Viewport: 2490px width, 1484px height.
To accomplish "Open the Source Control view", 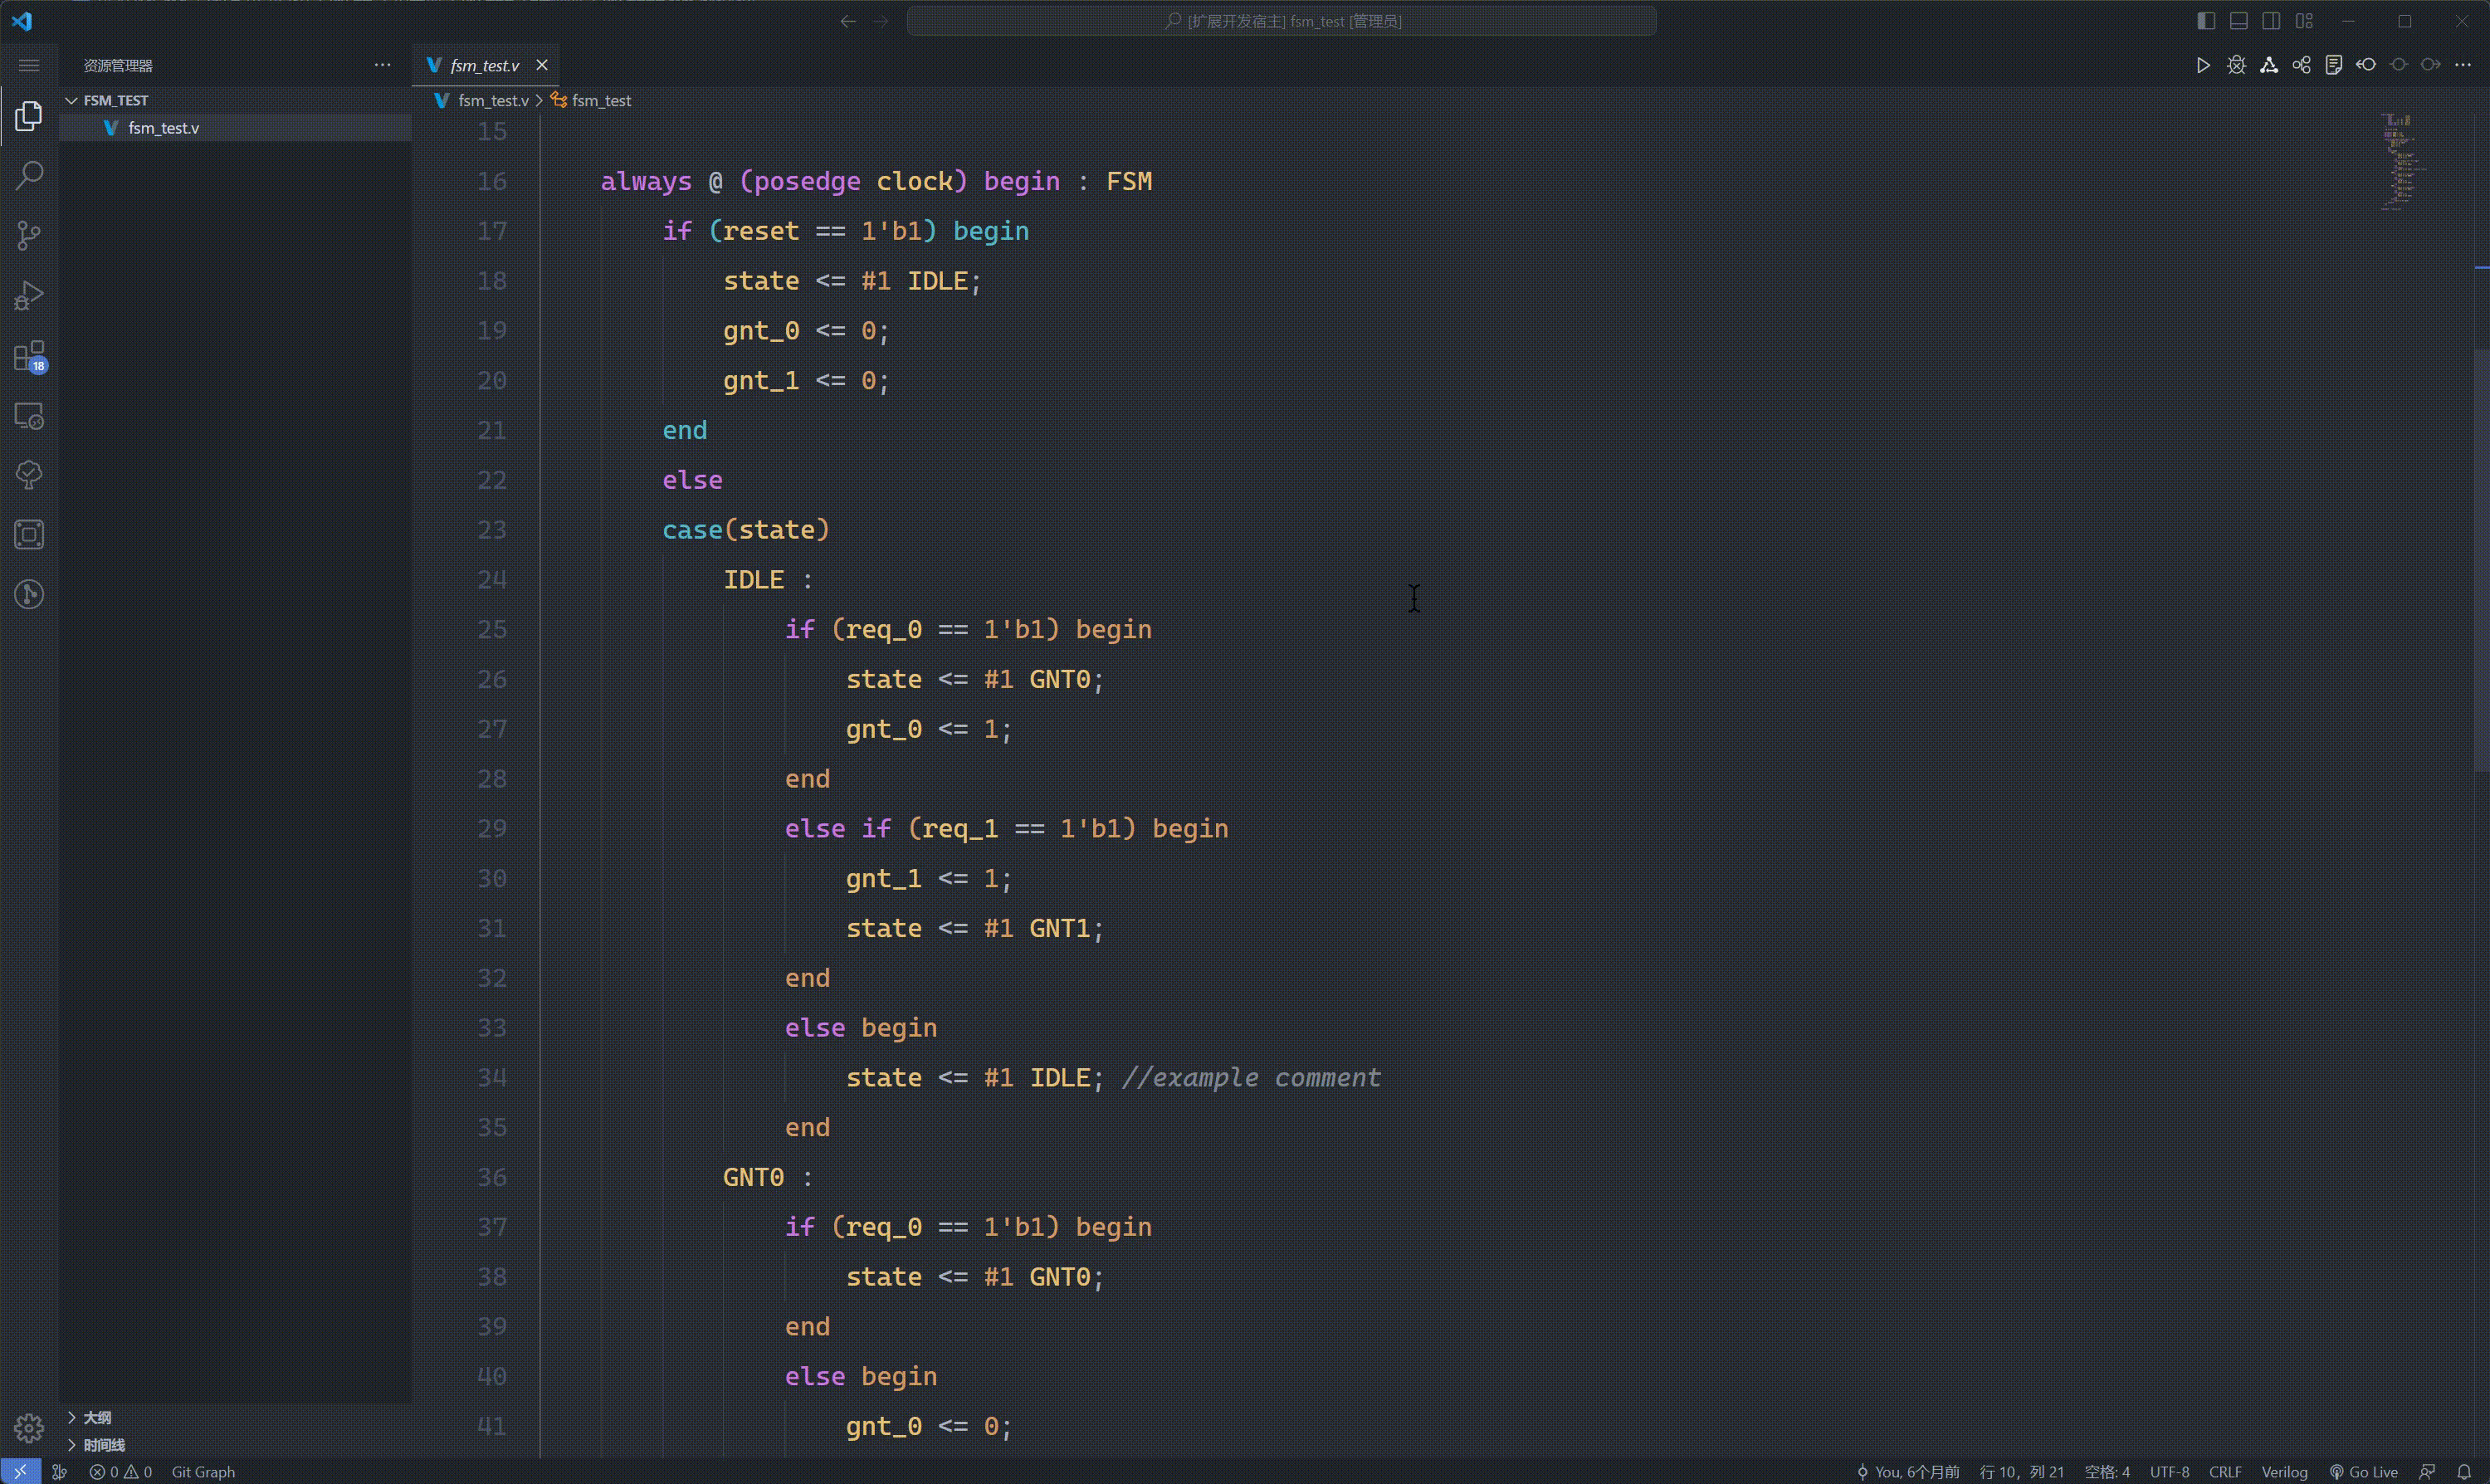I will (29, 235).
